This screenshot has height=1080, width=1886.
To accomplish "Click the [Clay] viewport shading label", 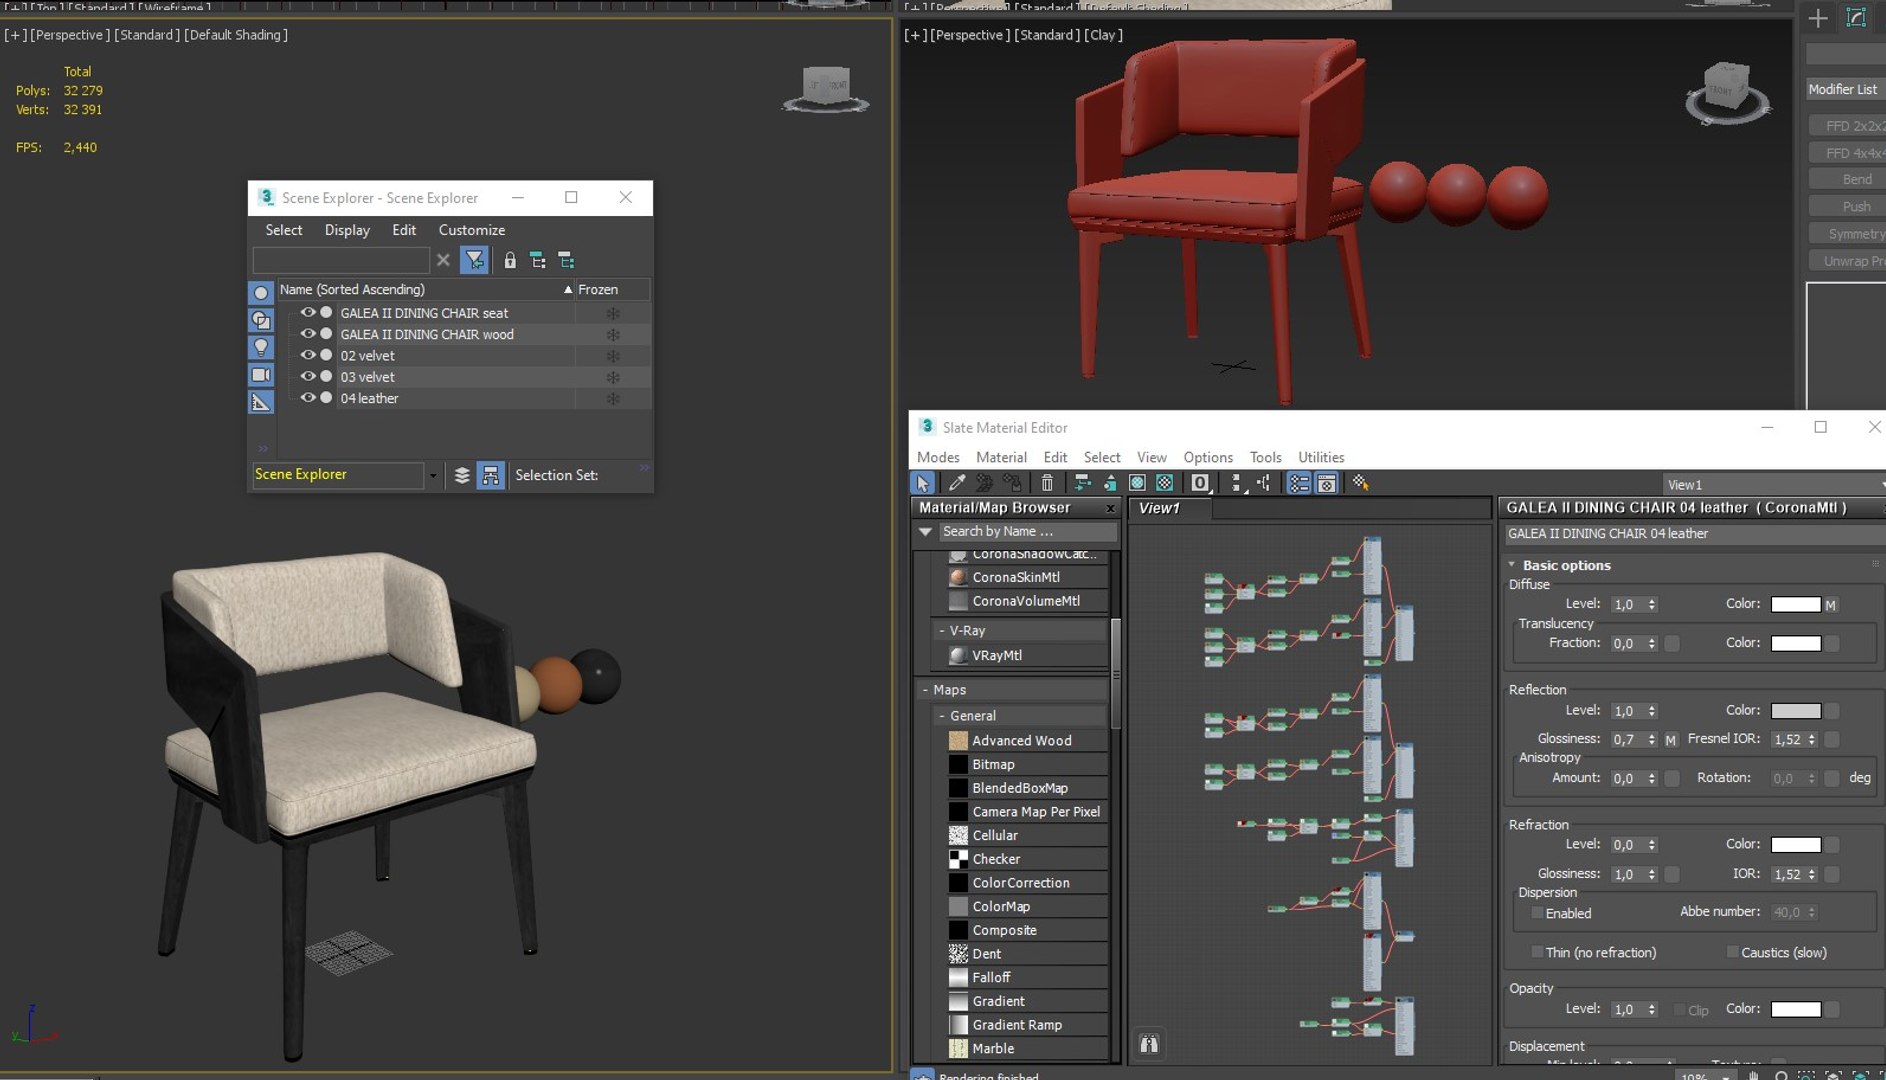I will 1103,35.
